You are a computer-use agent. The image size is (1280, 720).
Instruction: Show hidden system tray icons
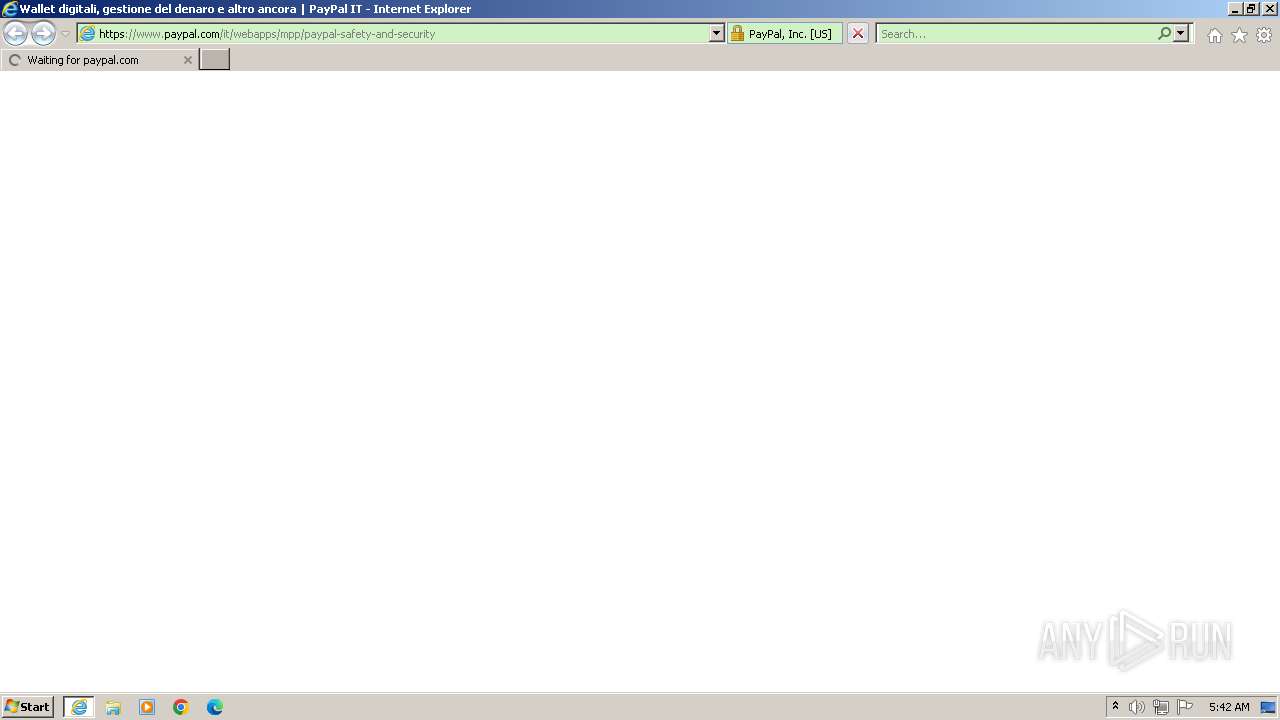point(1115,707)
